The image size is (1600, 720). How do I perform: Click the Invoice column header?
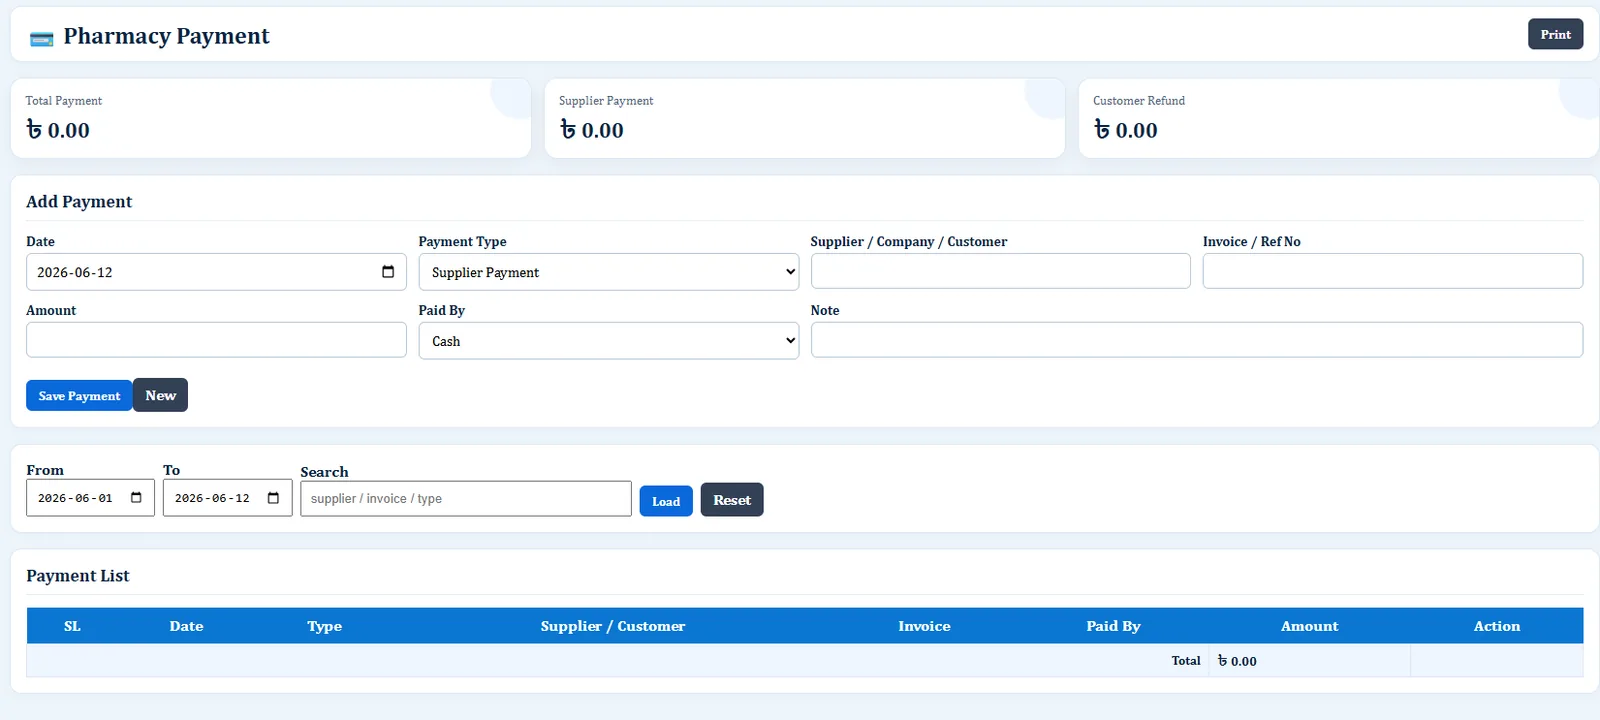click(924, 626)
